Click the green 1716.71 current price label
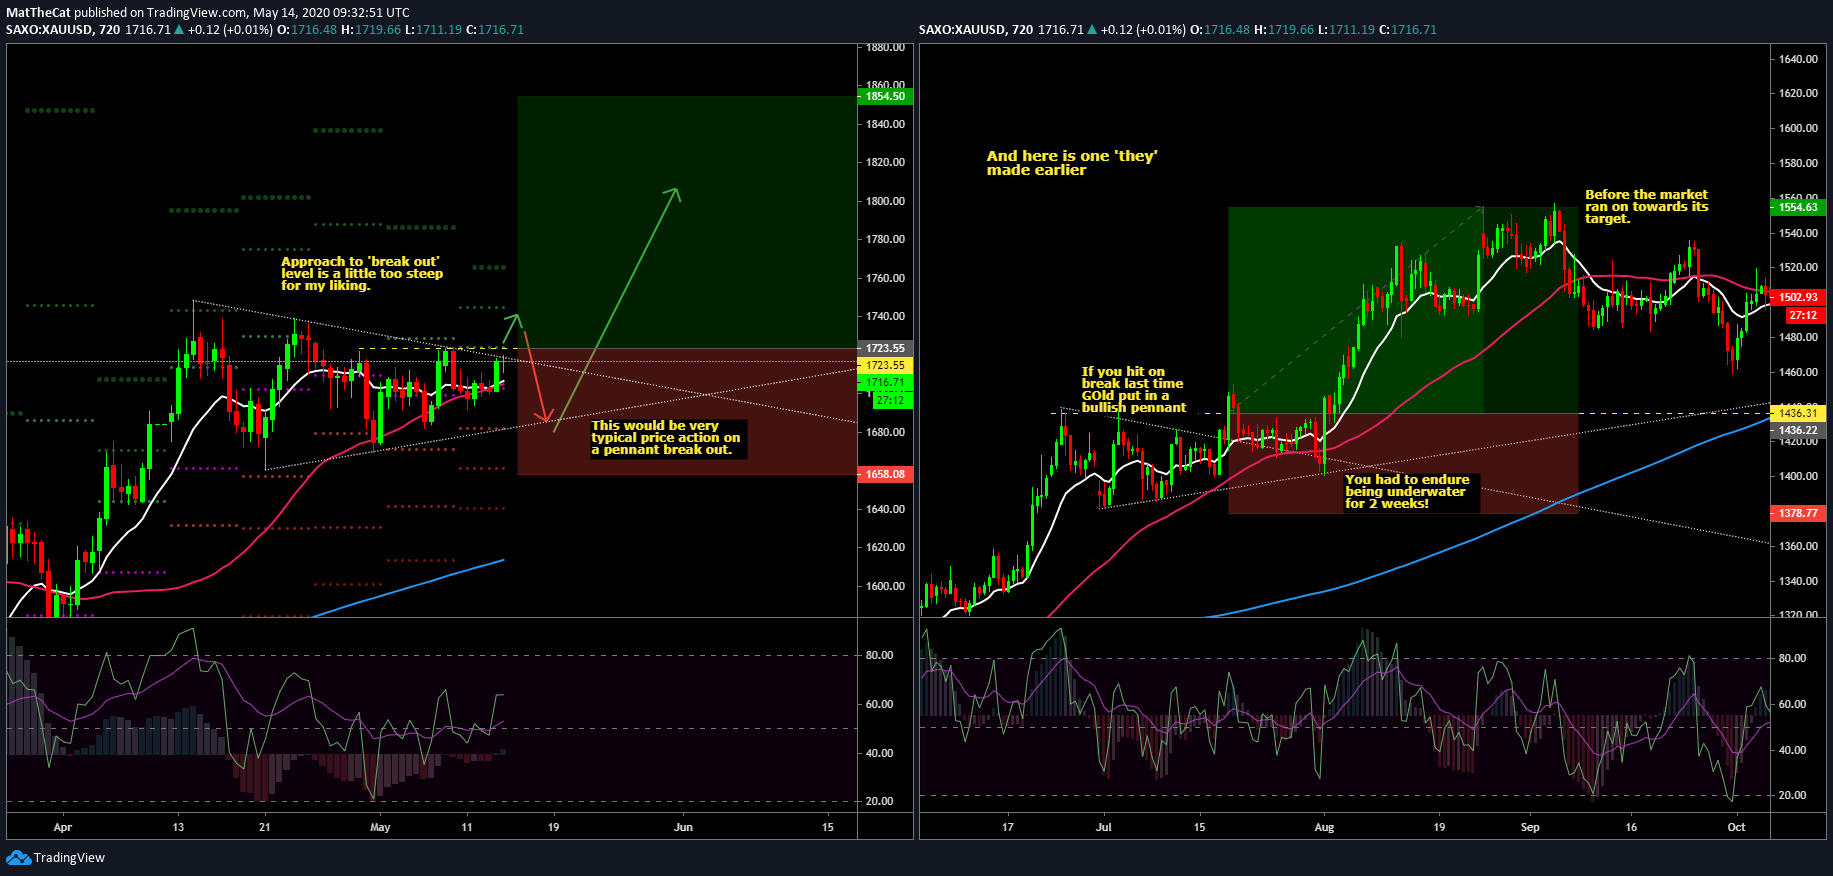1833x876 pixels. point(885,382)
